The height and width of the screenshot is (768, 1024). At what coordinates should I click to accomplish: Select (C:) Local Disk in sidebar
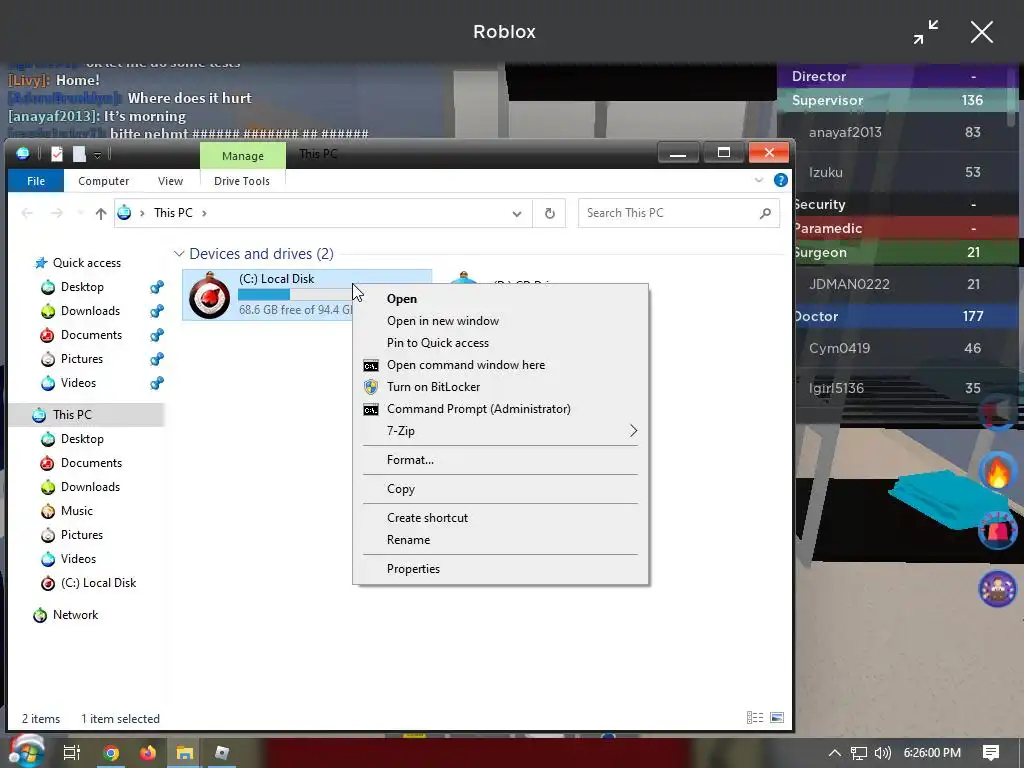click(86, 583)
